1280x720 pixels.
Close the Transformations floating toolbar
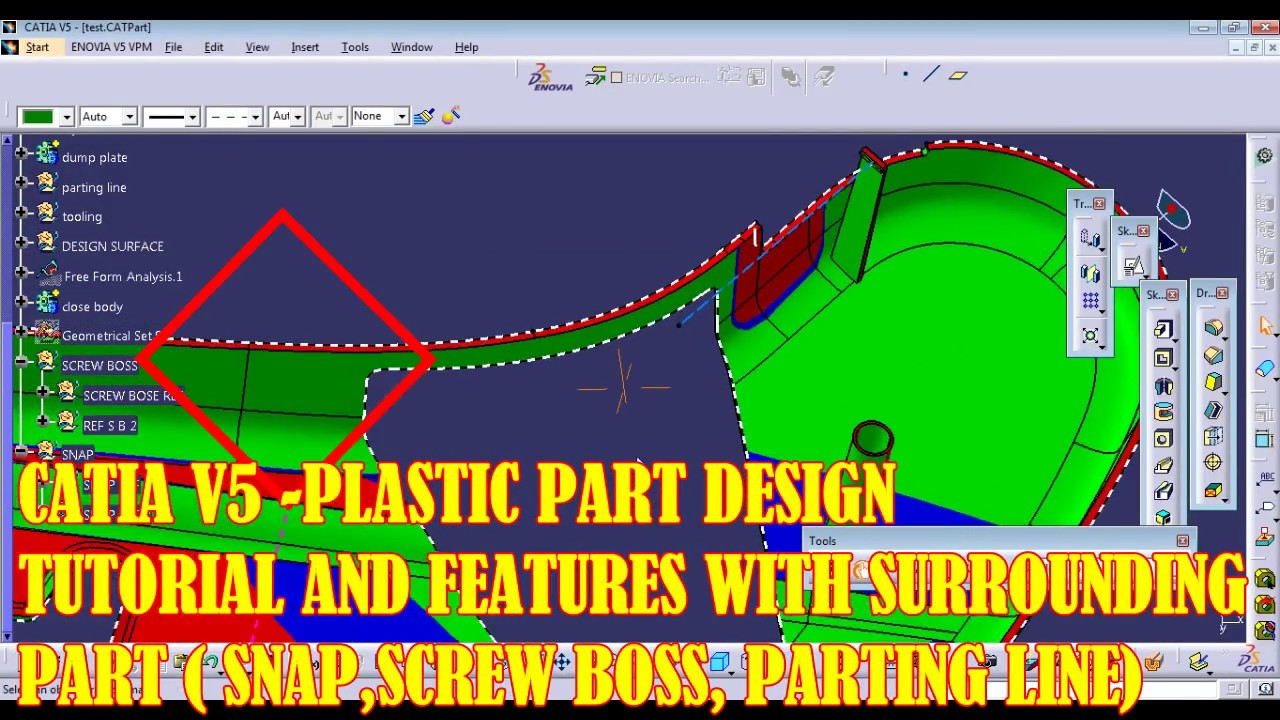click(1099, 204)
